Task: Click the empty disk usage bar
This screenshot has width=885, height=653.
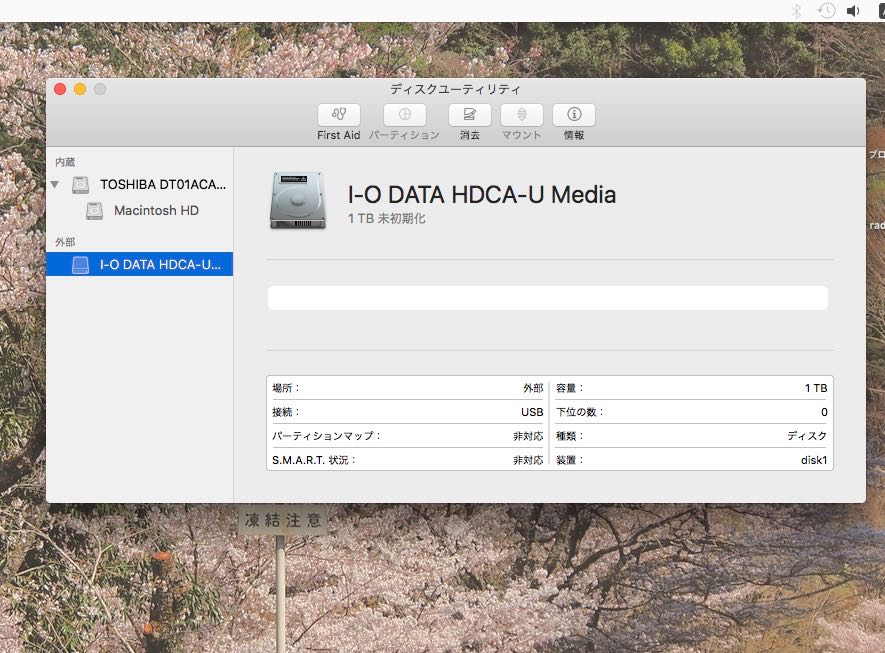Action: [547, 298]
